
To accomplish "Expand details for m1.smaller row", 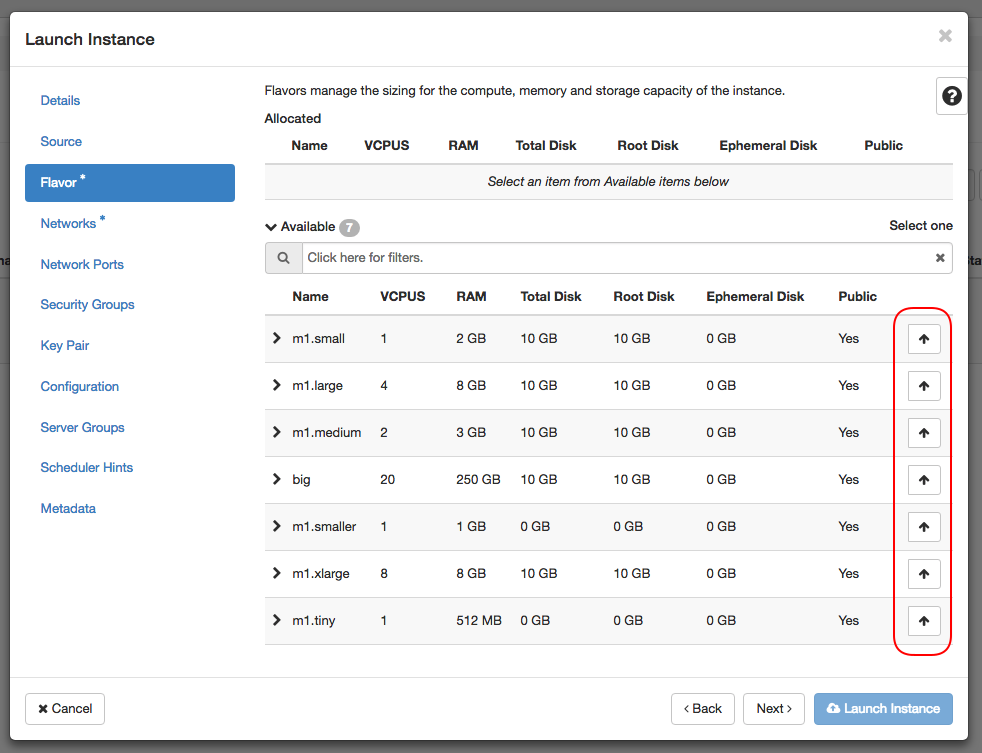I will coord(276,526).
